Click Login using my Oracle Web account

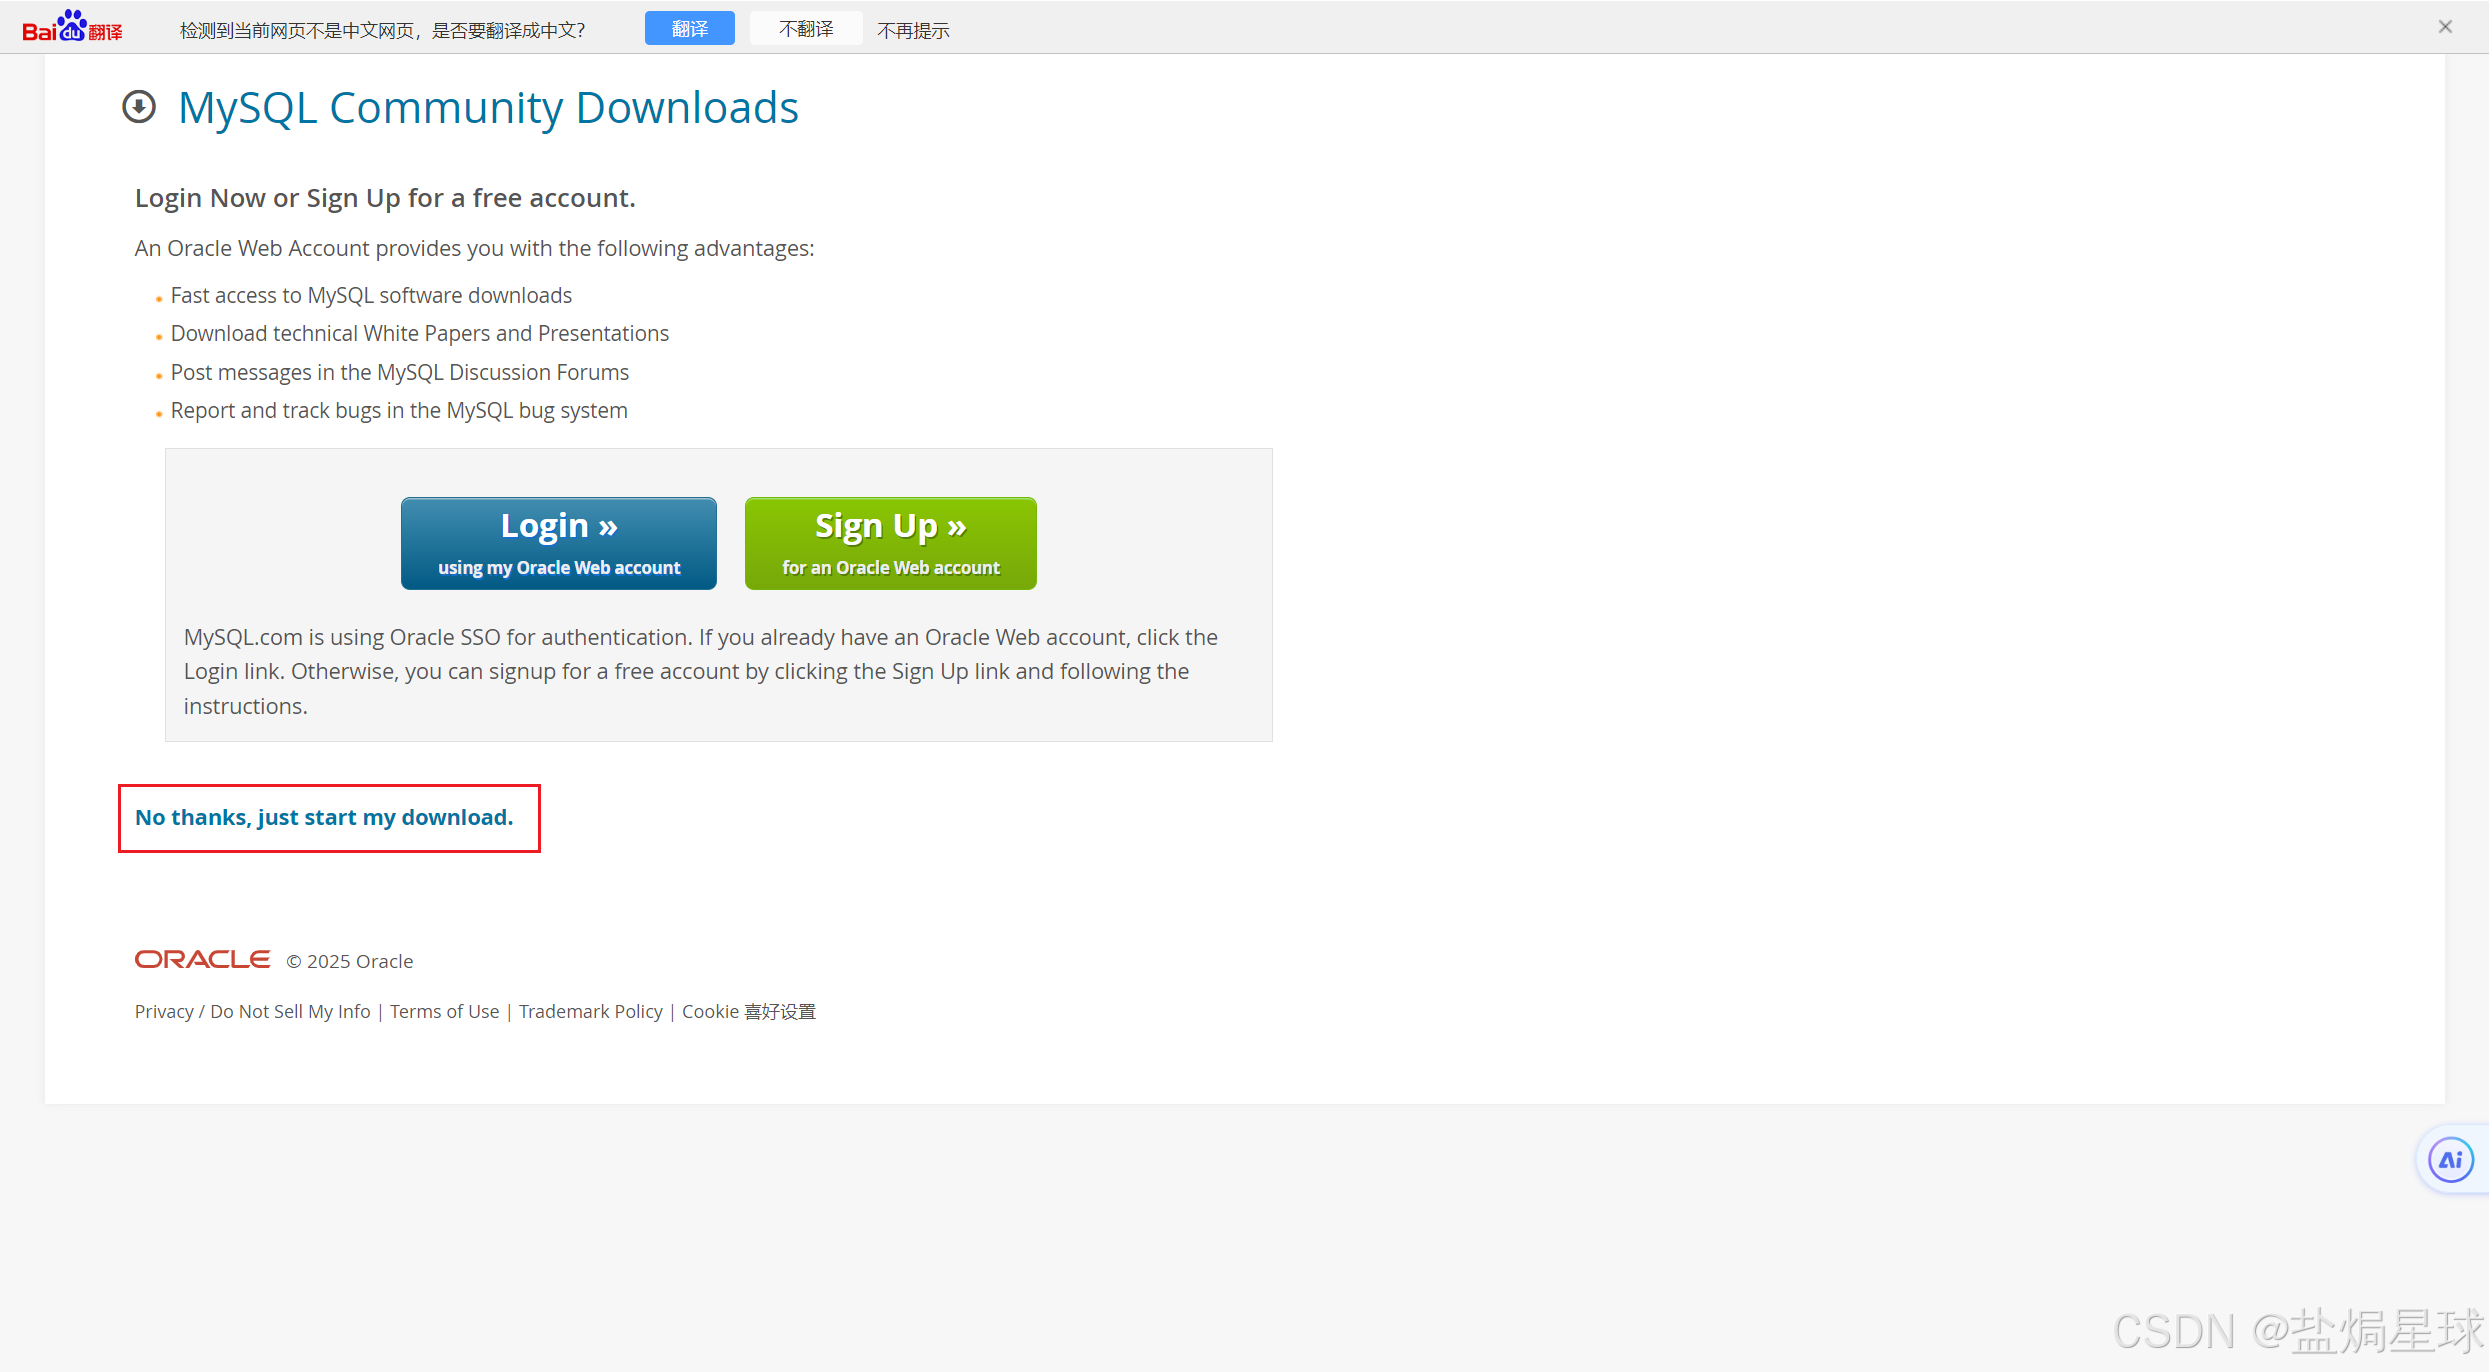click(559, 543)
